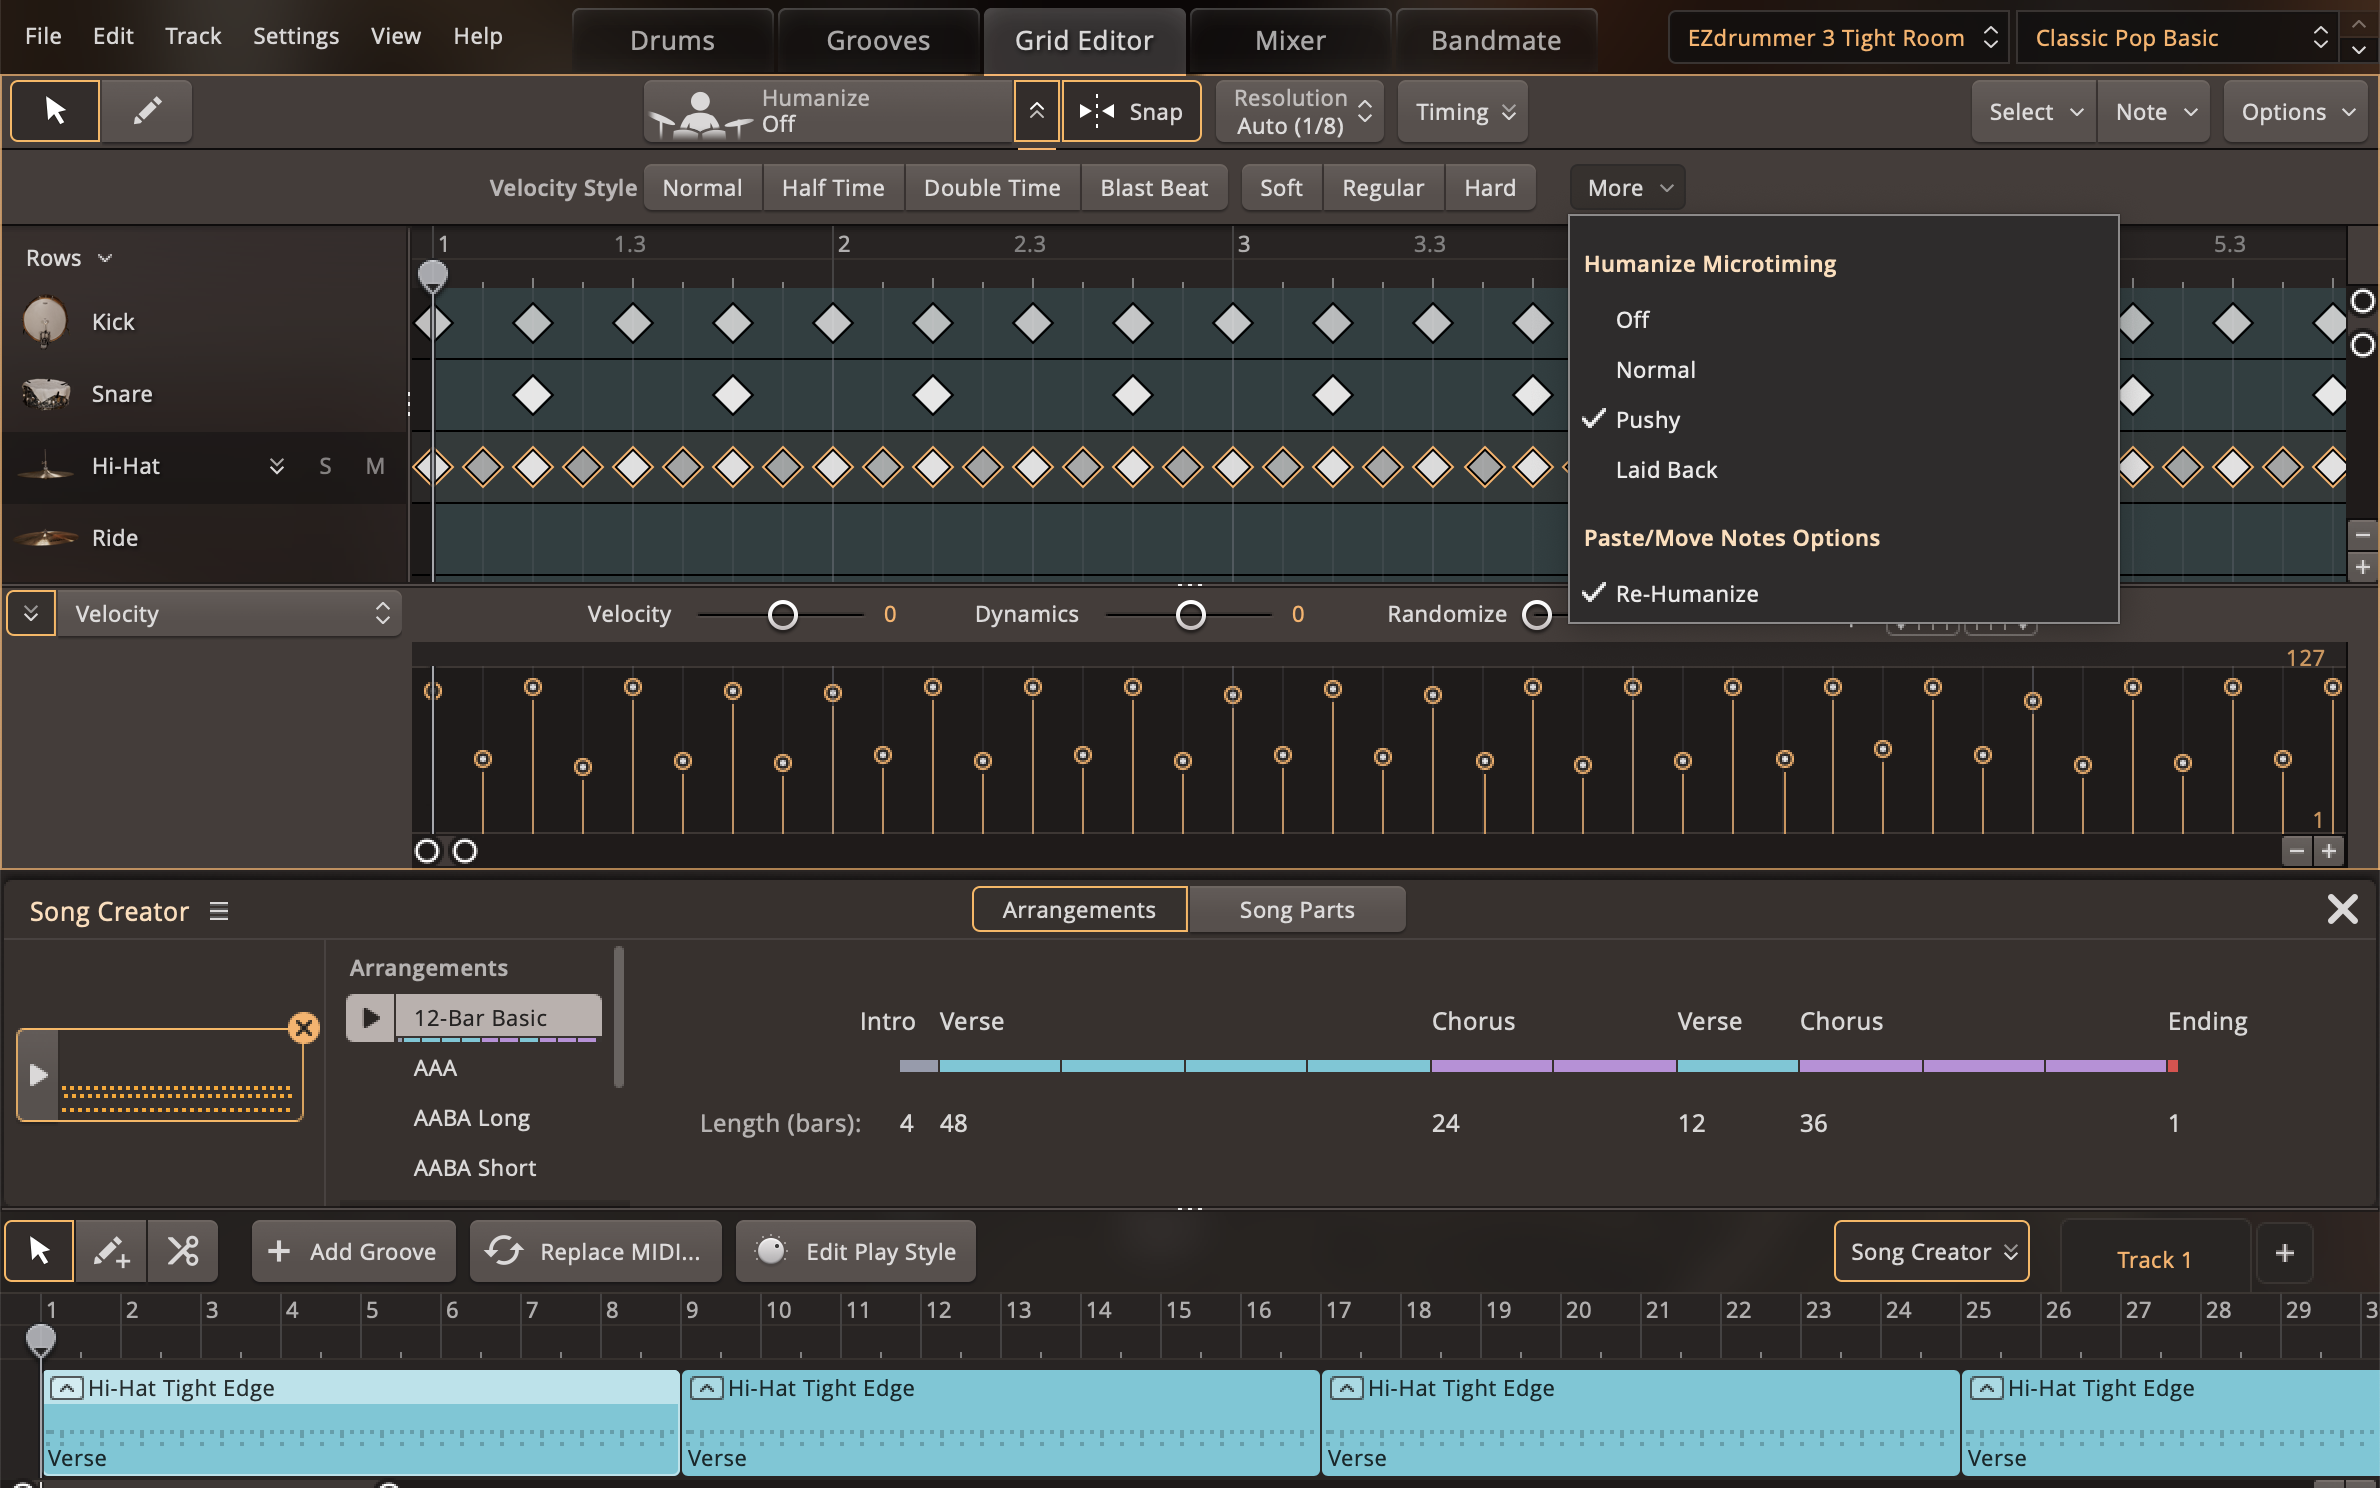Select the AABA Long arrangement

pyautogui.click(x=471, y=1117)
